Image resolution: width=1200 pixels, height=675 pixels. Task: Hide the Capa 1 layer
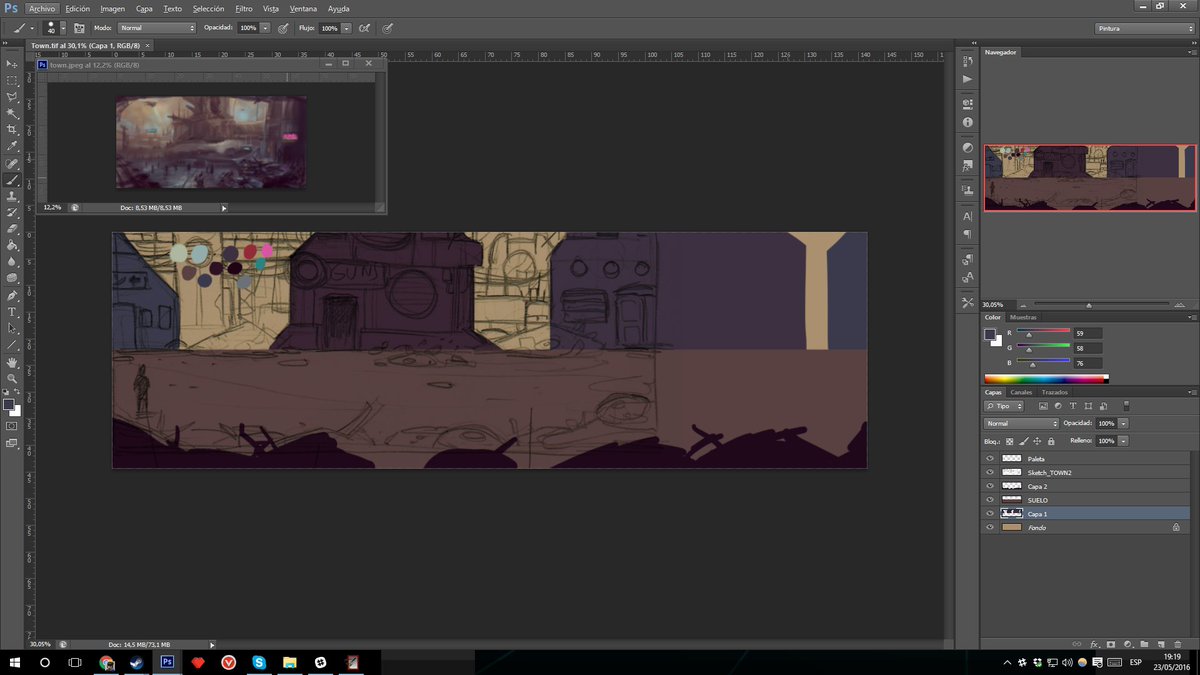coord(990,513)
